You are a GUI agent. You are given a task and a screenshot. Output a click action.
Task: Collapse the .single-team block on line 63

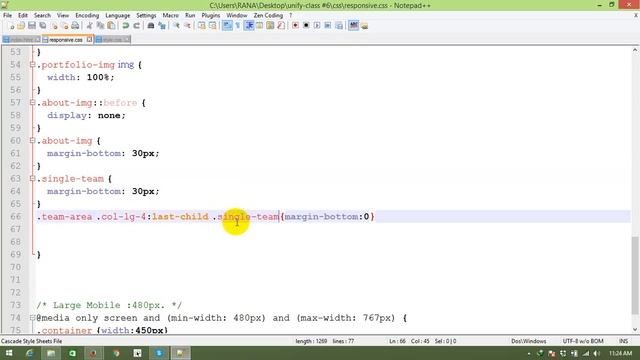point(32,178)
